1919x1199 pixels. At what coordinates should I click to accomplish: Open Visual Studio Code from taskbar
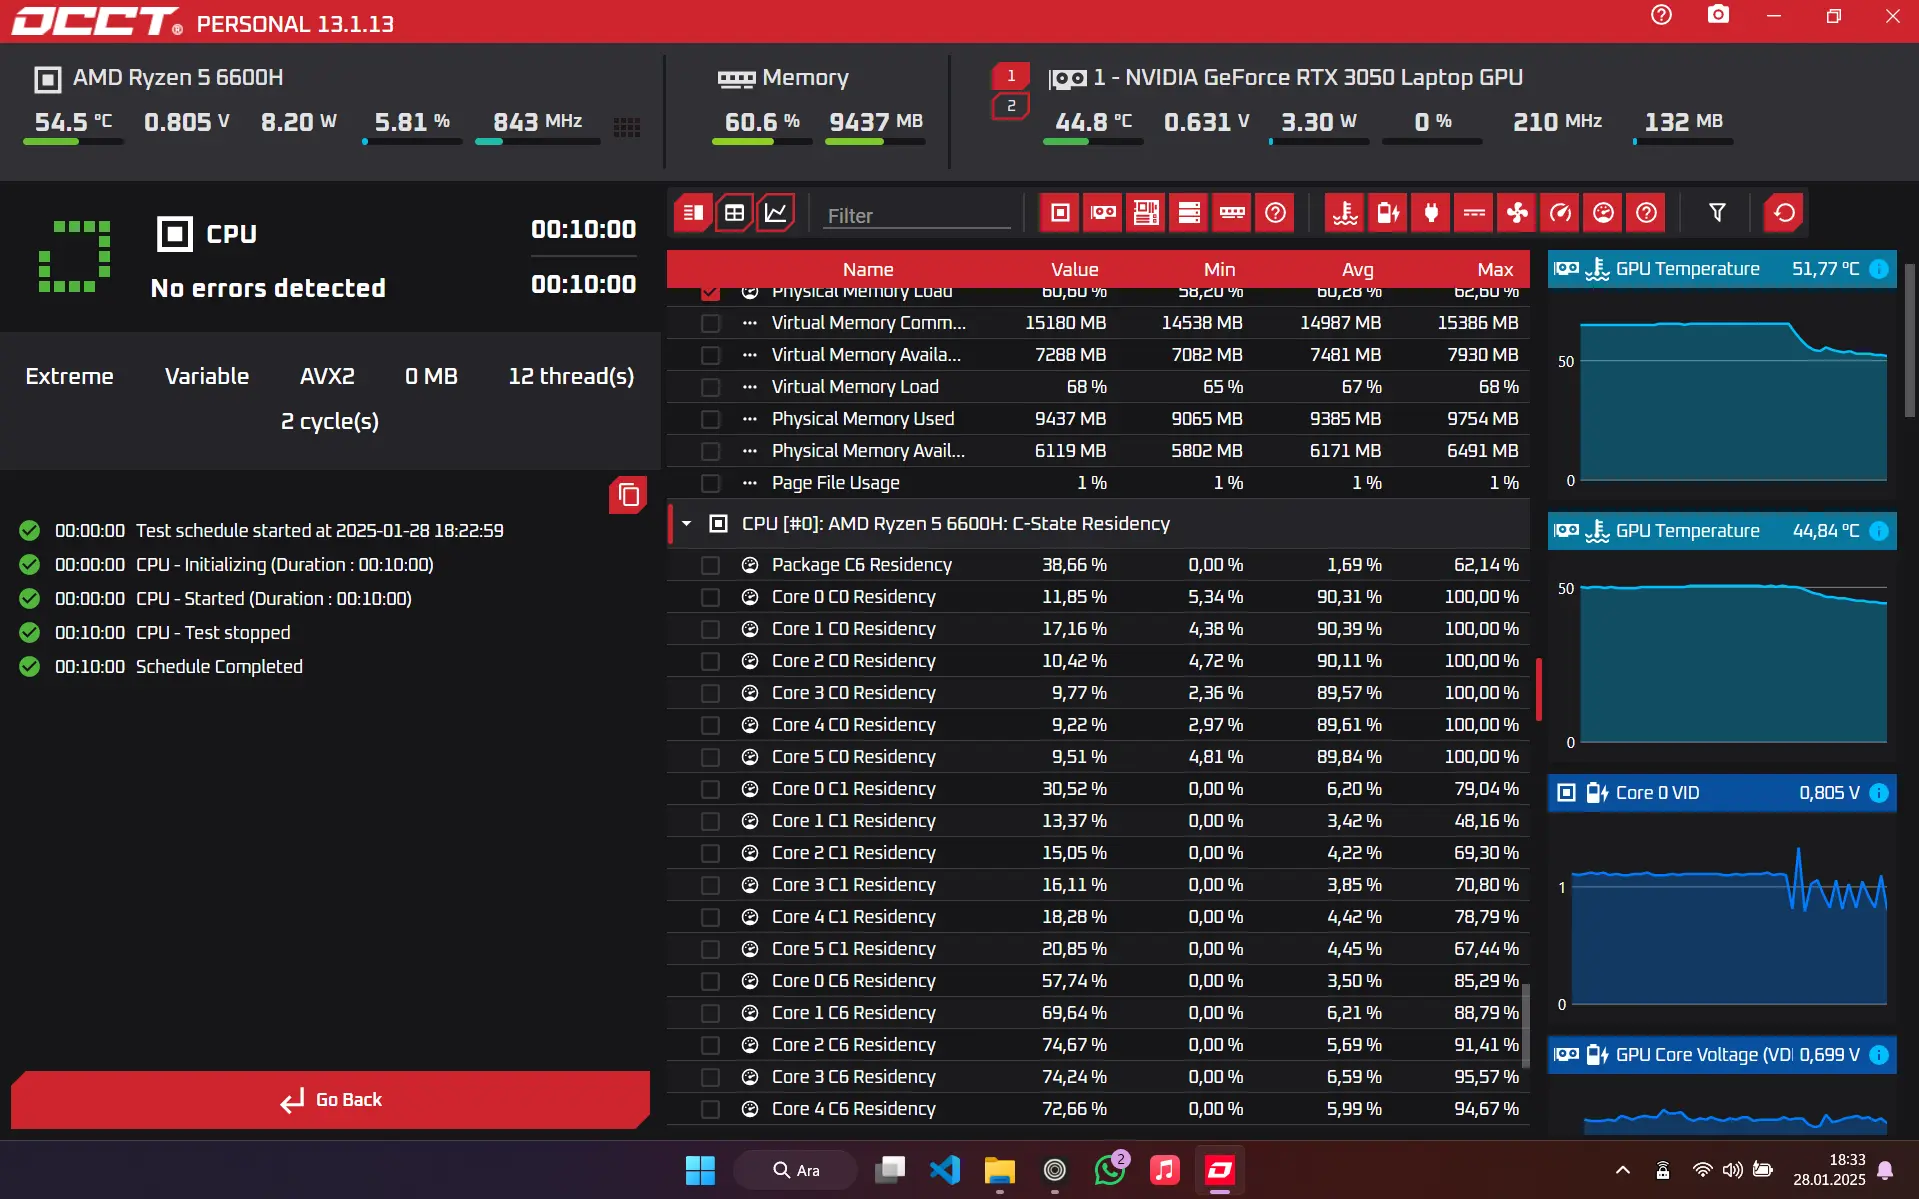[x=944, y=1170]
